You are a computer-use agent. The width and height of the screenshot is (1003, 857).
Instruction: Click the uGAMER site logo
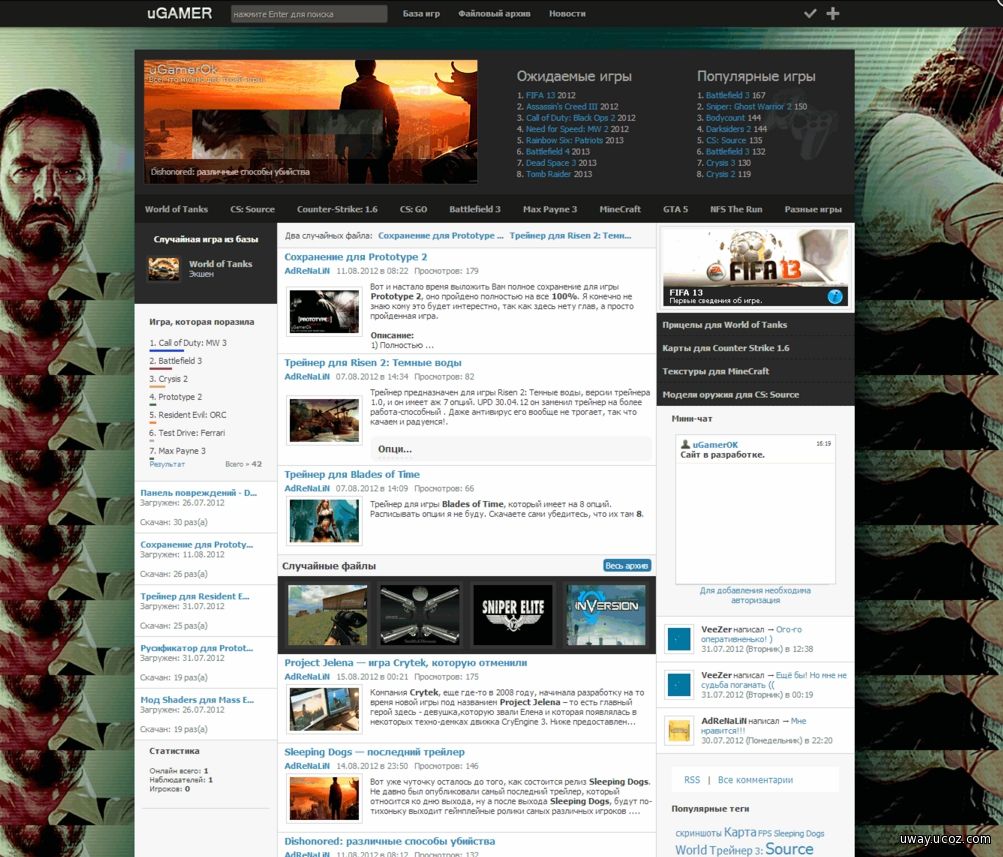(x=179, y=13)
